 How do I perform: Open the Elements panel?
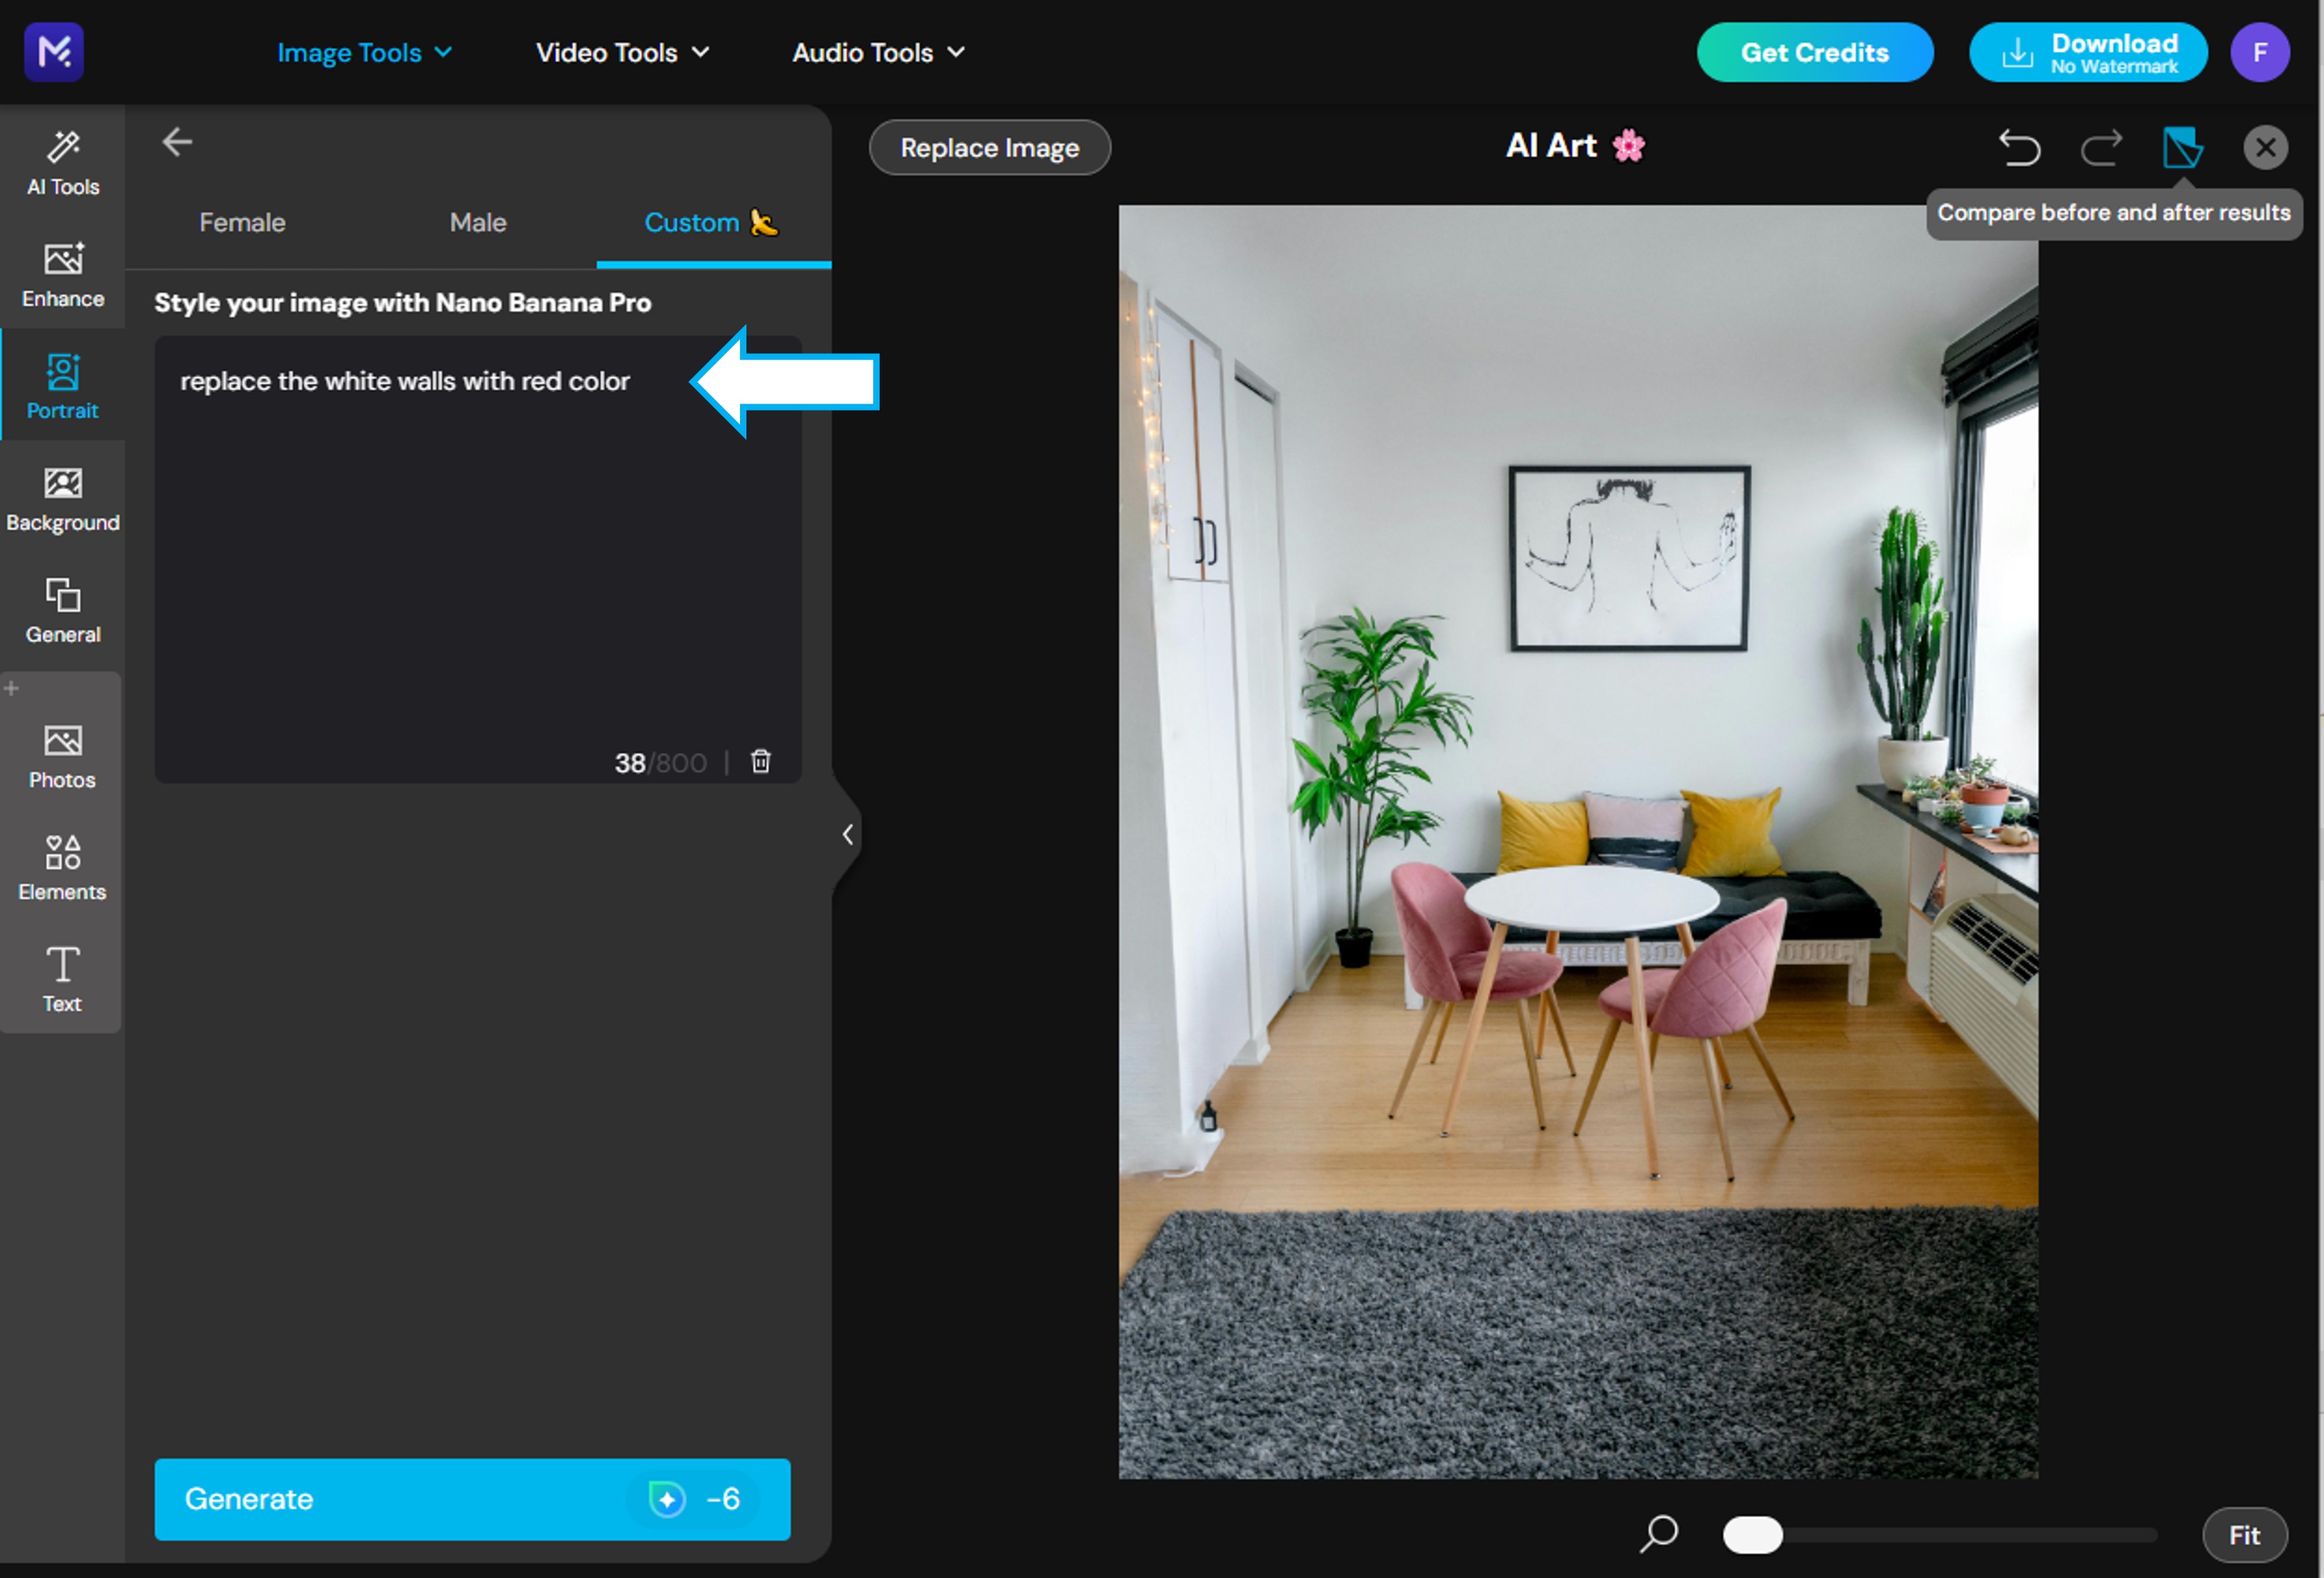coord(62,867)
